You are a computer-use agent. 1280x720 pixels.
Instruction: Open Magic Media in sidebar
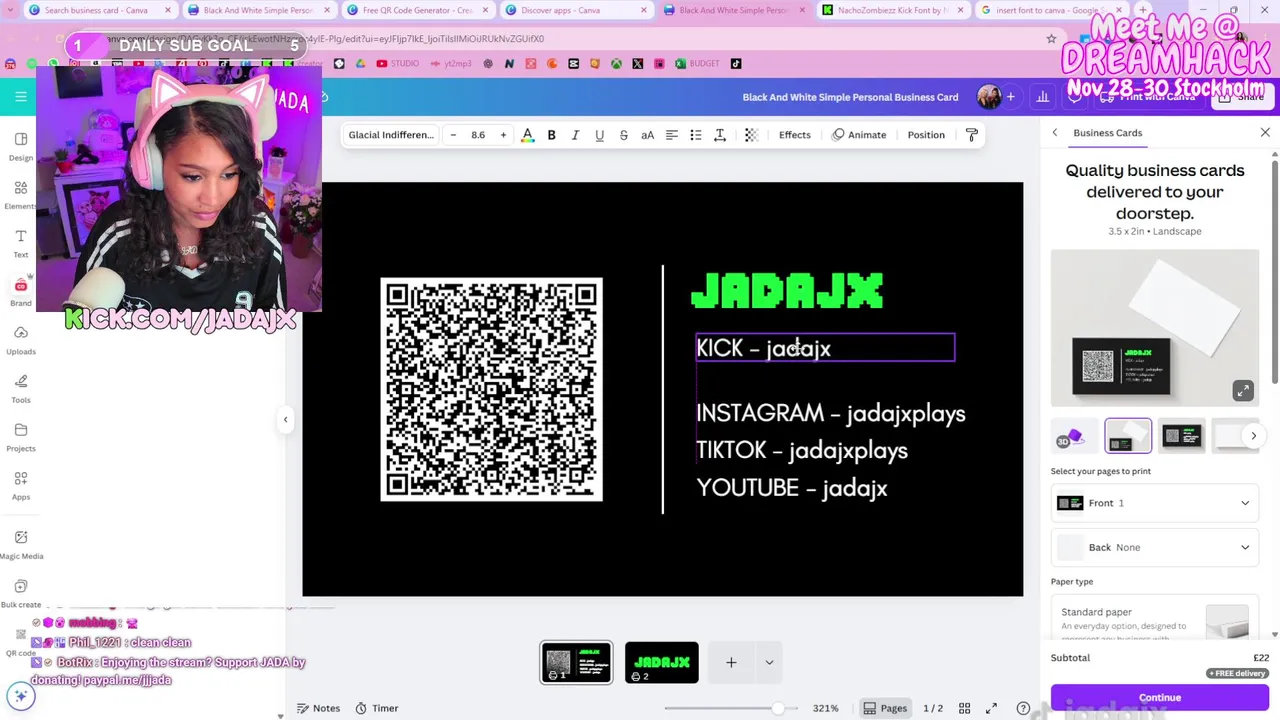coord(21,544)
